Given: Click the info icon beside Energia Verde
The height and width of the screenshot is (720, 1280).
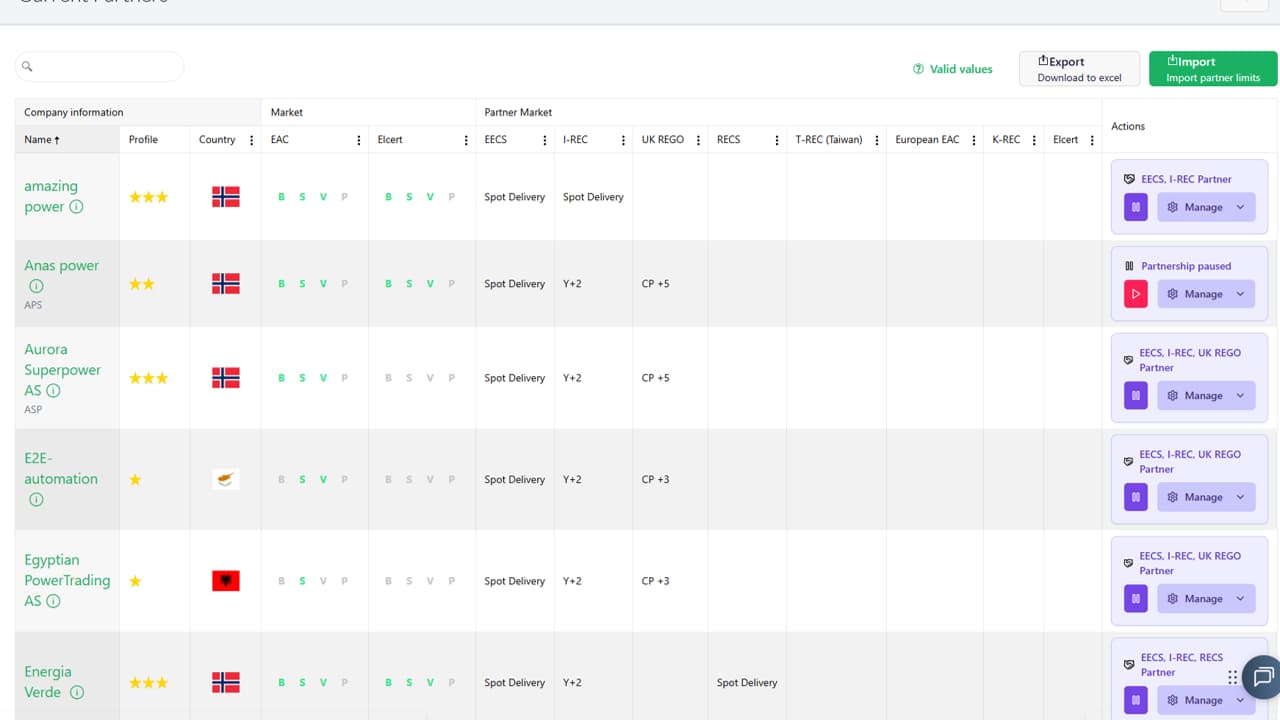Looking at the screenshot, I should (x=77, y=692).
